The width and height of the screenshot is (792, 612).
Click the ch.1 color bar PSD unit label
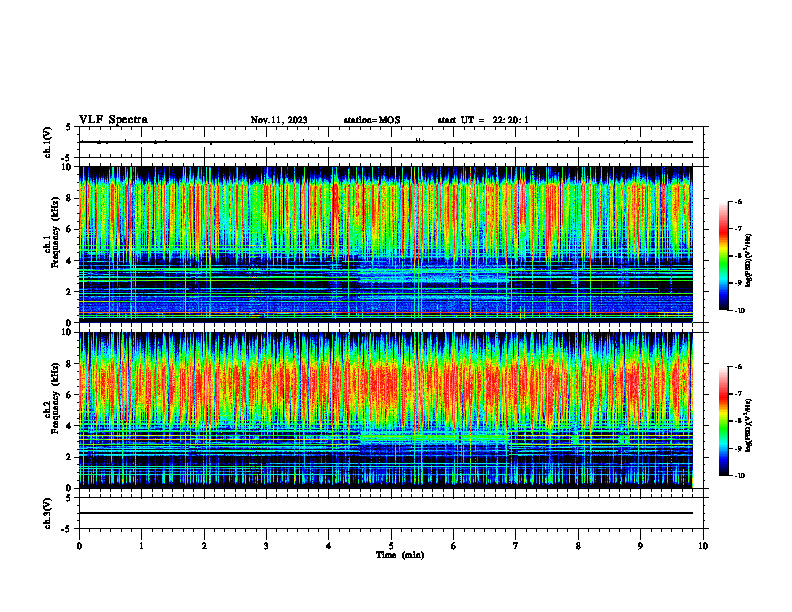point(749,260)
